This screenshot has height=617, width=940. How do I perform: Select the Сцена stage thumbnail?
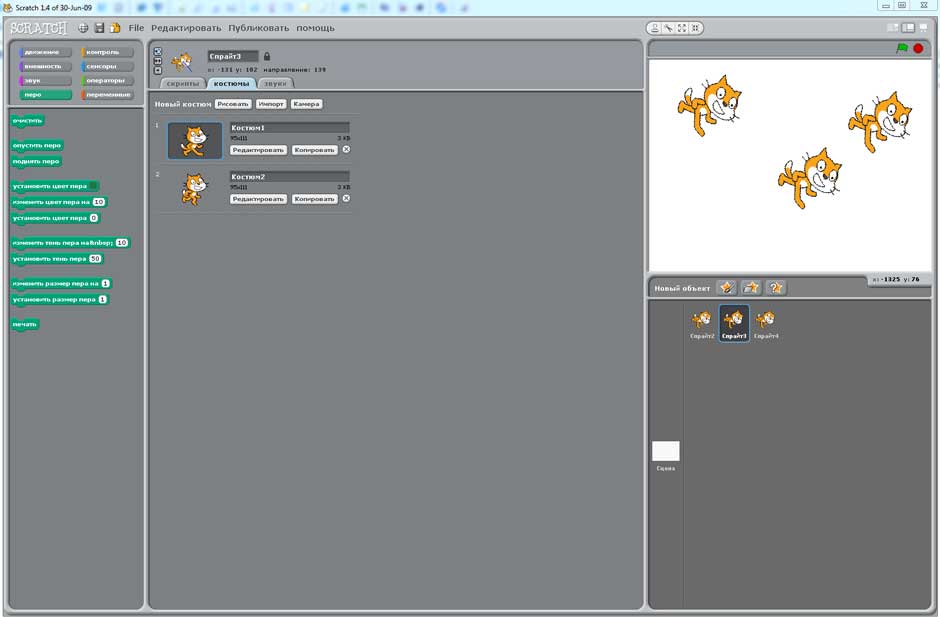point(665,452)
